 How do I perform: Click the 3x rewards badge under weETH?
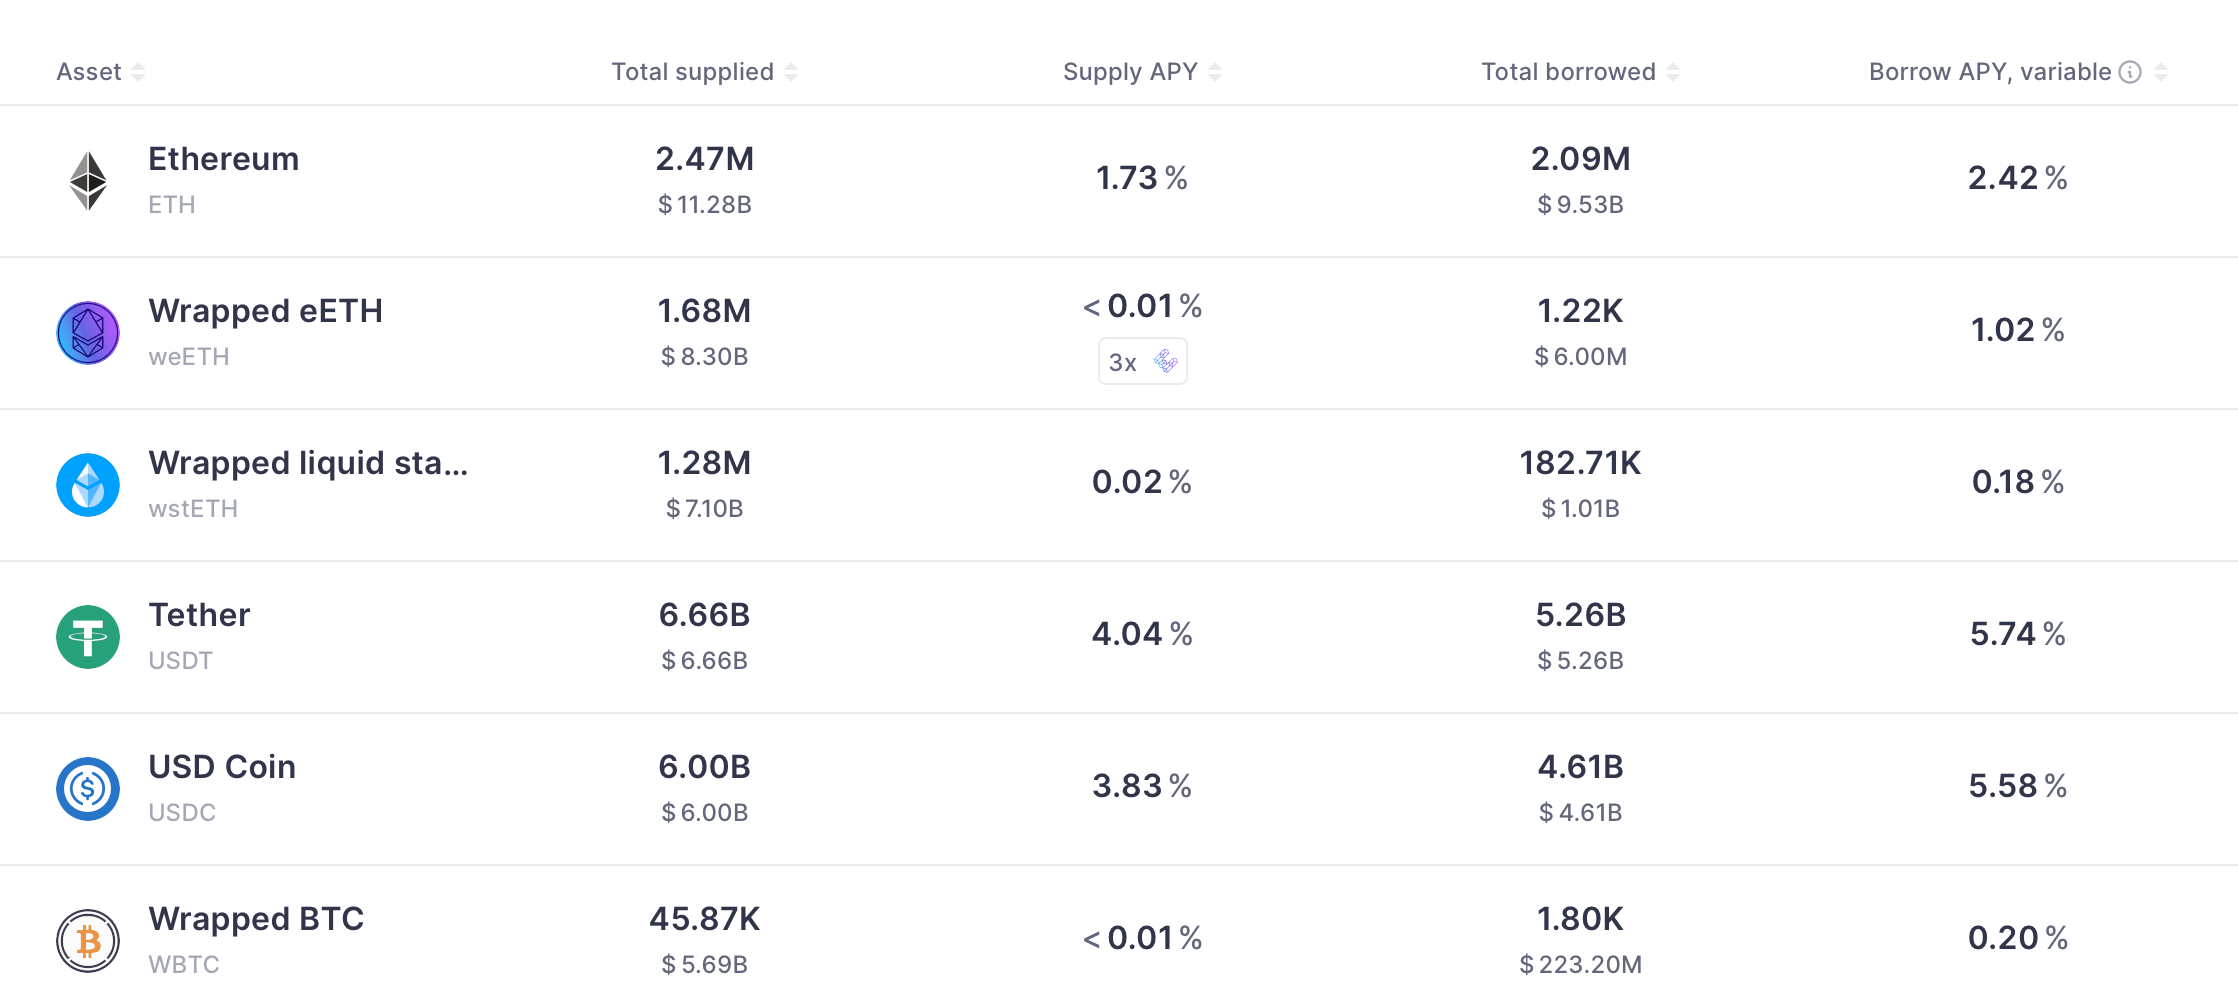tap(1143, 361)
